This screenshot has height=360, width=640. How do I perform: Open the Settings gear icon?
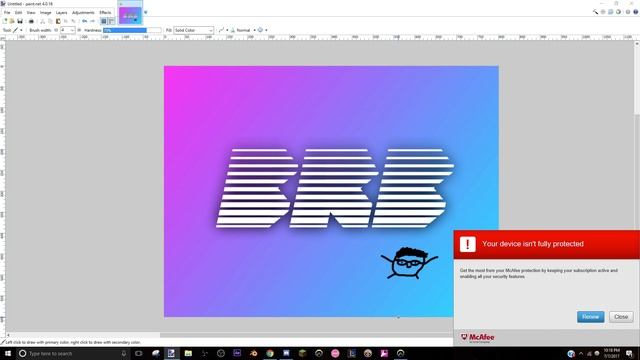(628, 12)
